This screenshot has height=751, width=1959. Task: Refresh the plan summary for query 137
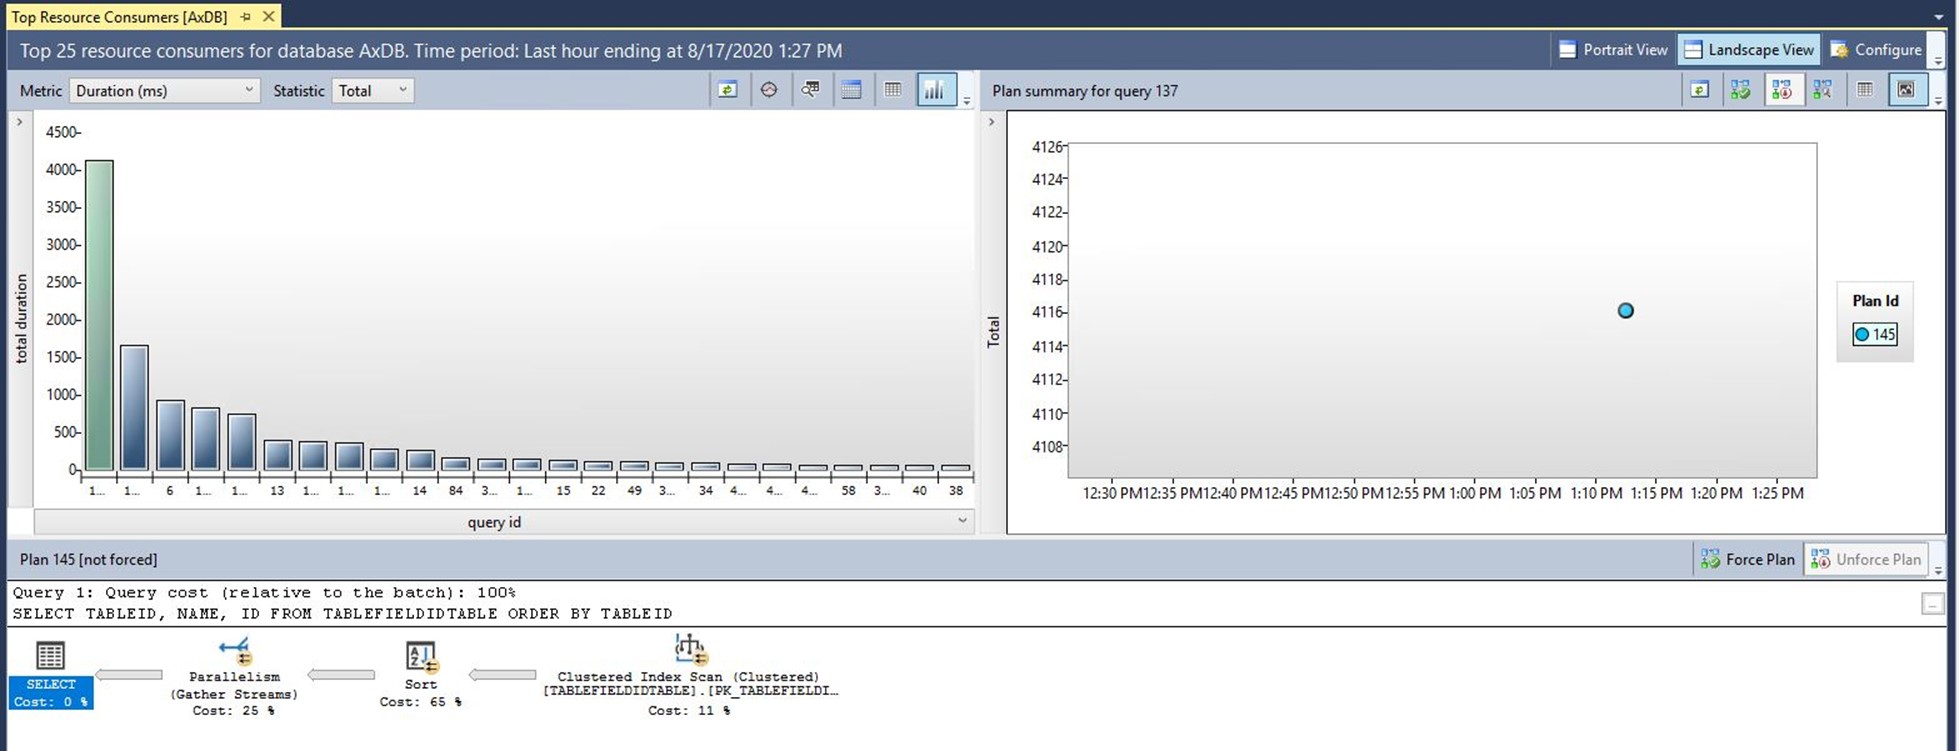1699,90
